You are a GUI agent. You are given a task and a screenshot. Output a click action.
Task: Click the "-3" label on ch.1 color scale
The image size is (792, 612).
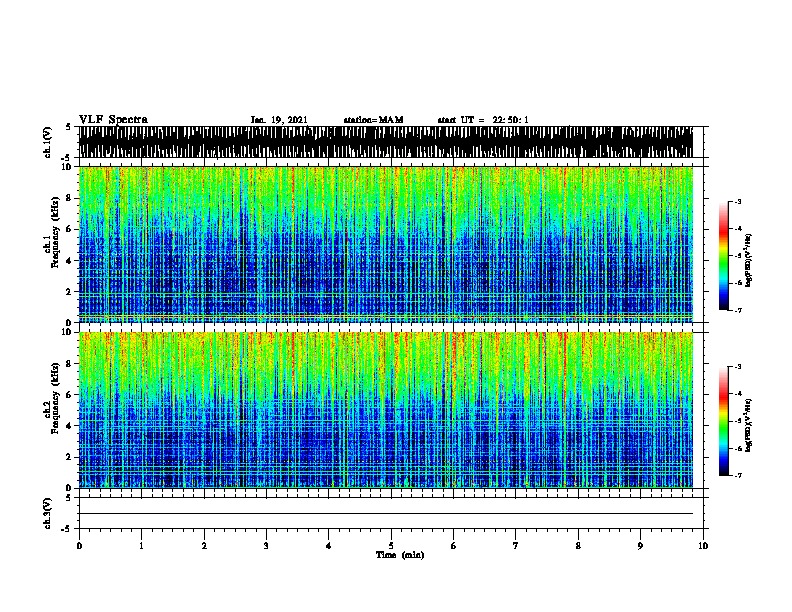[737, 202]
